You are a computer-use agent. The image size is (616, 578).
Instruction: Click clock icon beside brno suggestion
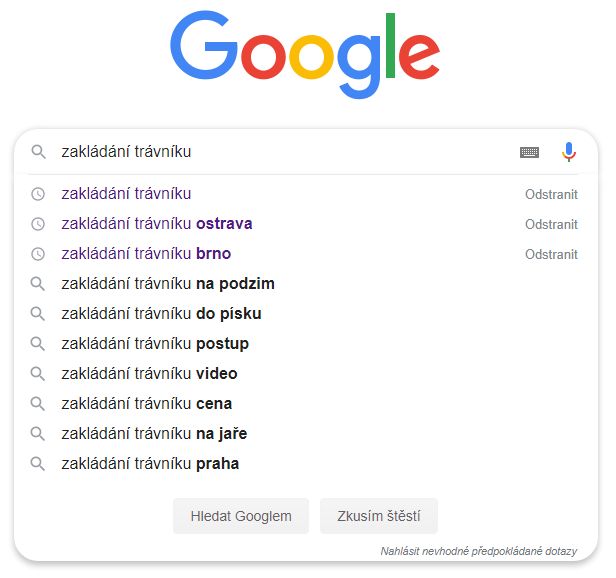[38, 254]
